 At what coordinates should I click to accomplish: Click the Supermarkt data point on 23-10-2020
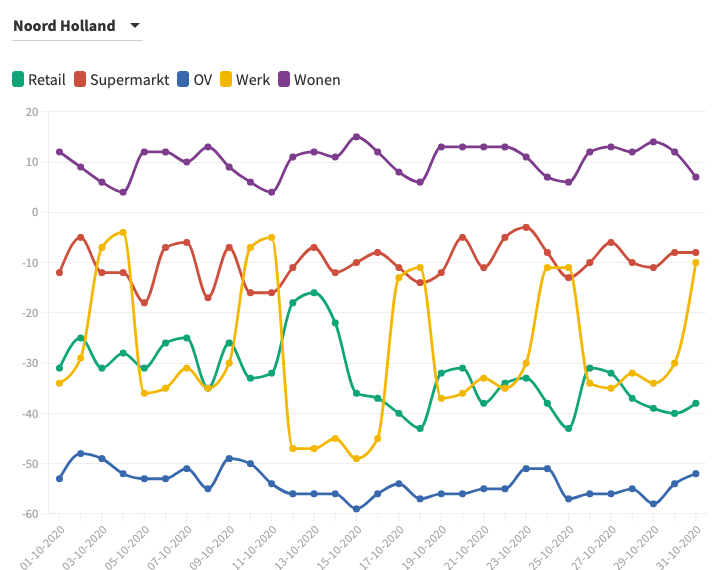click(x=526, y=227)
